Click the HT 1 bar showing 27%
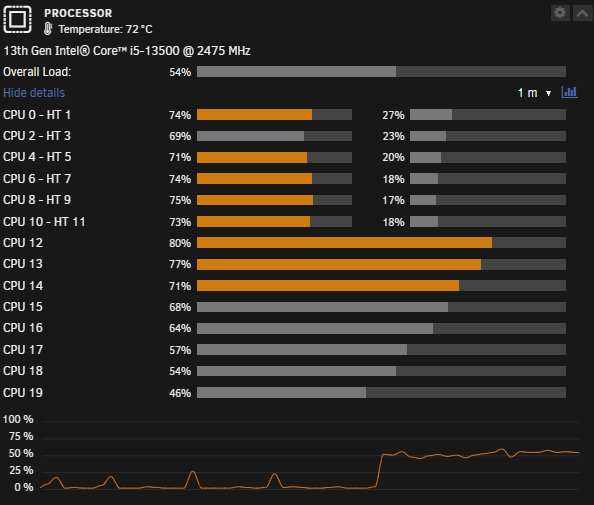The image size is (594, 505). [488, 114]
